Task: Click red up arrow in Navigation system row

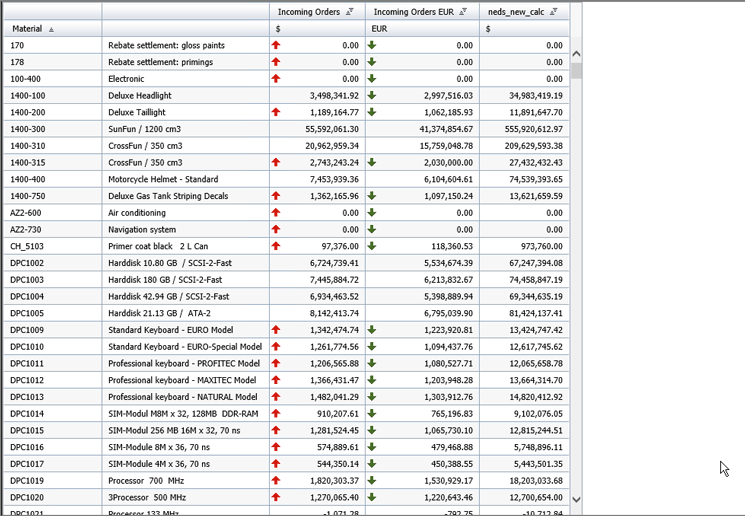Action: pyautogui.click(x=276, y=229)
